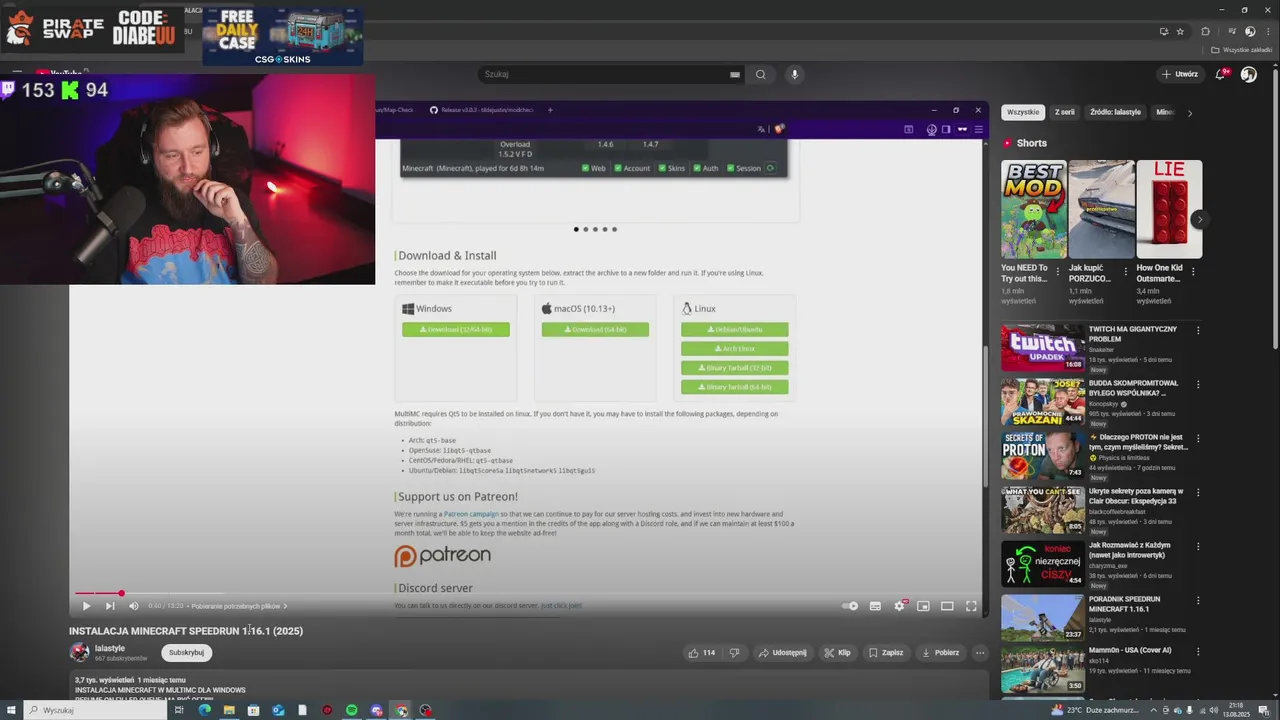Open the on-screen keyboard icon in search
The image size is (1280, 720).
[x=735, y=74]
